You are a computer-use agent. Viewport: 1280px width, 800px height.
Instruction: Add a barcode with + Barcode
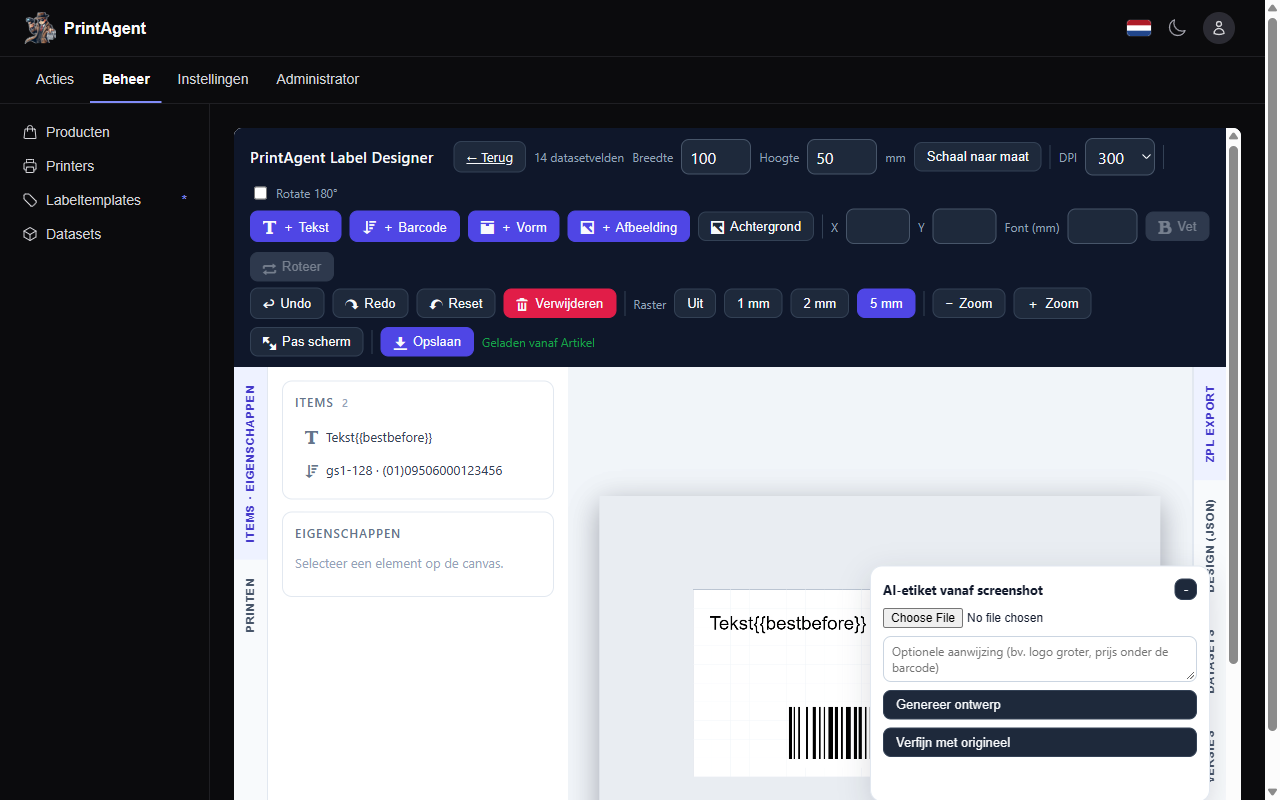[x=405, y=227]
